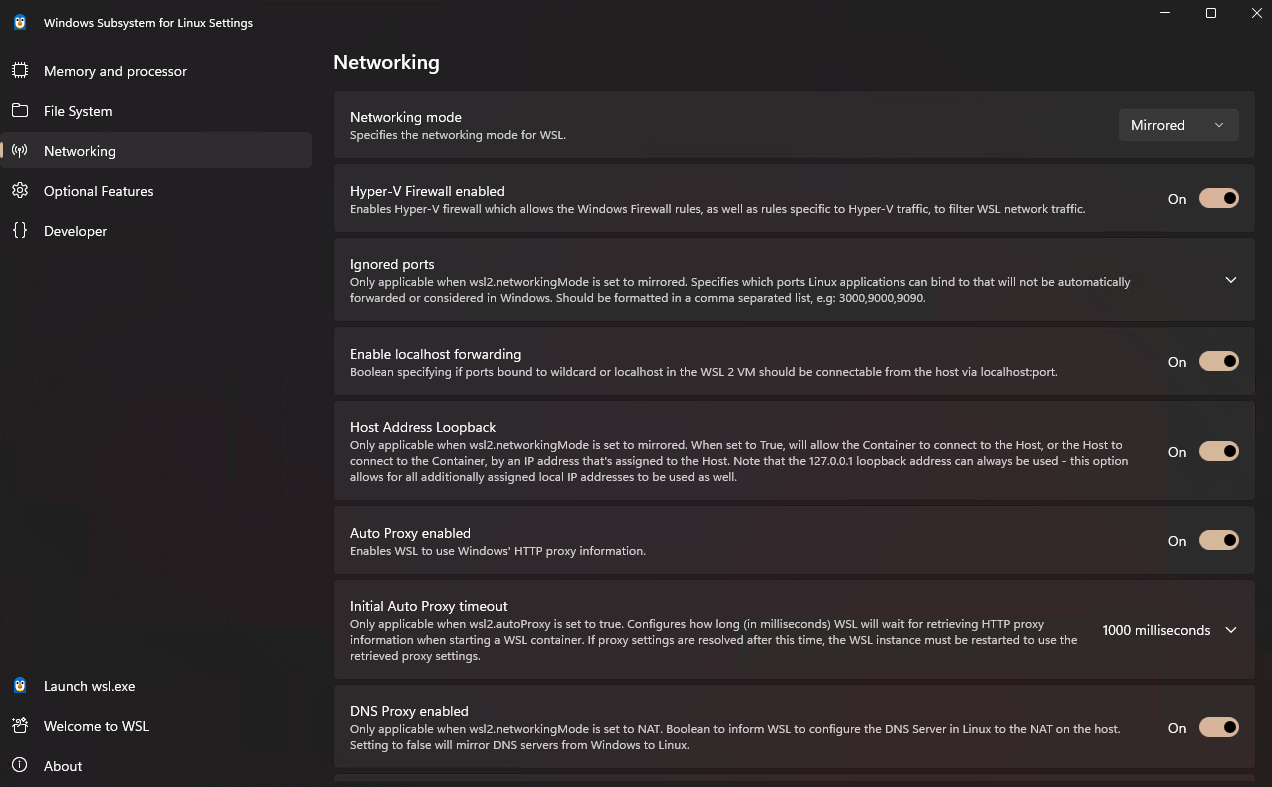Image resolution: width=1272 pixels, height=787 pixels.
Task: Show the About page
Action: tap(156, 766)
